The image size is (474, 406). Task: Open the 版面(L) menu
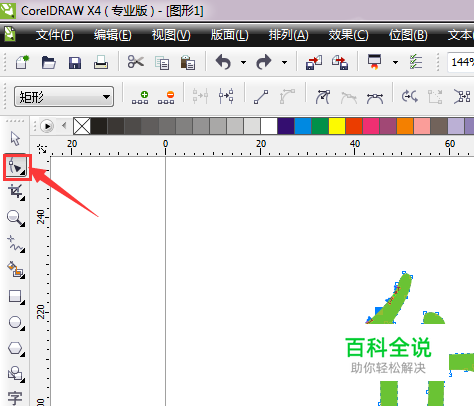click(229, 35)
